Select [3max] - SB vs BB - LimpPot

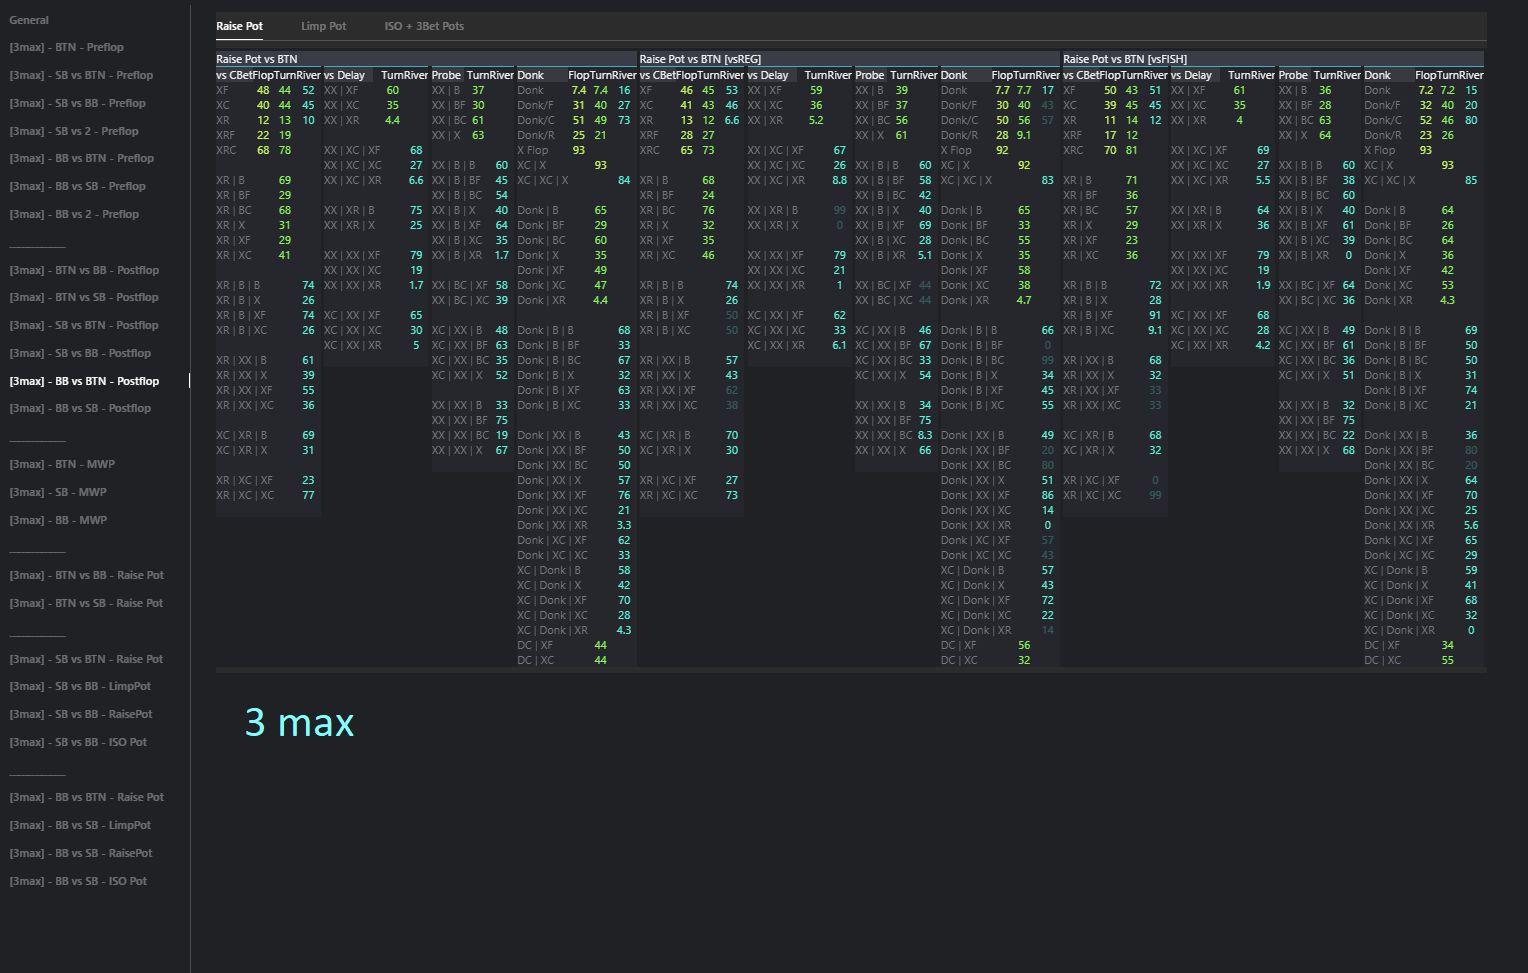click(80, 686)
